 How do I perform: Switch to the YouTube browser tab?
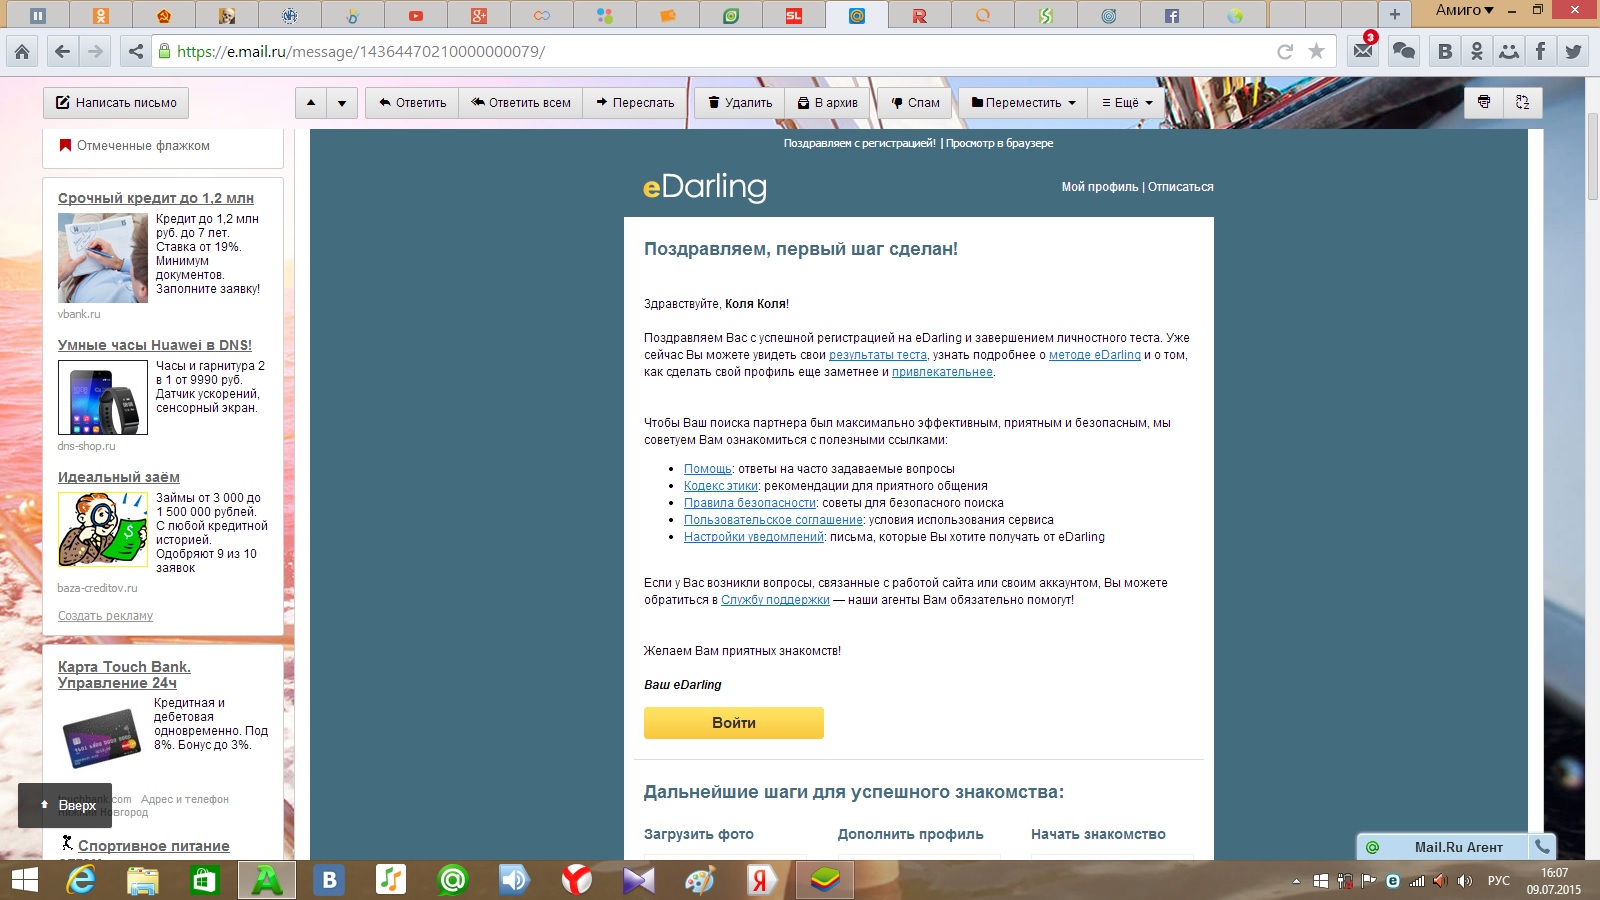click(416, 15)
